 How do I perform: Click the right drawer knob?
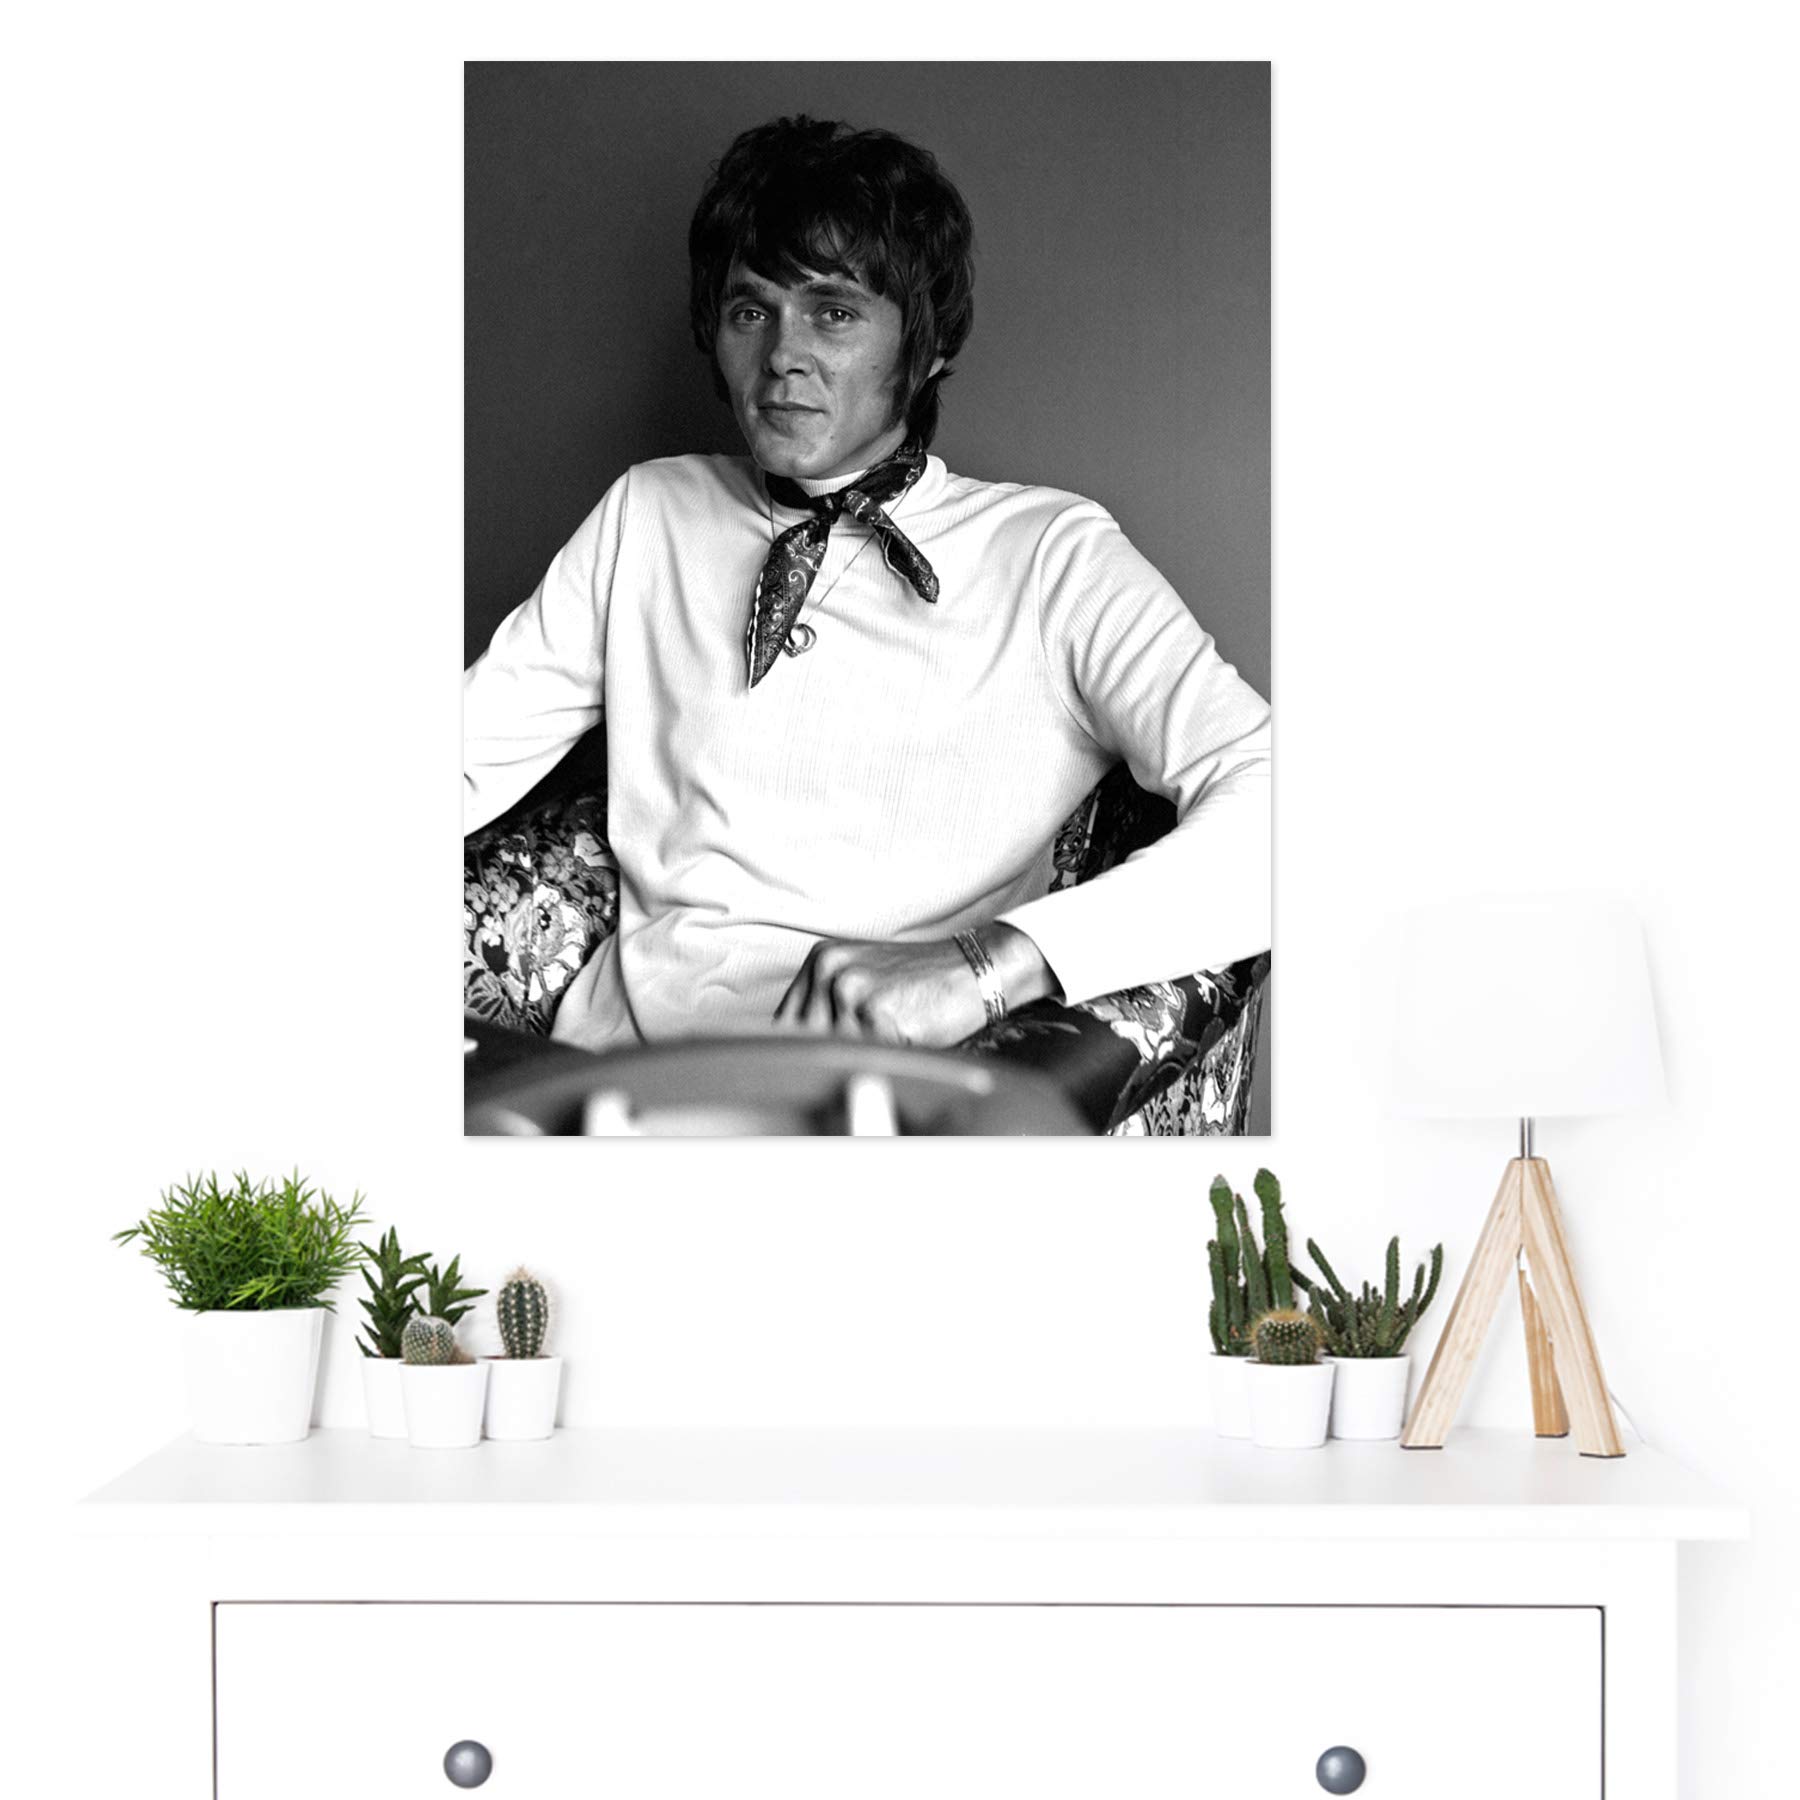coord(1340,1764)
